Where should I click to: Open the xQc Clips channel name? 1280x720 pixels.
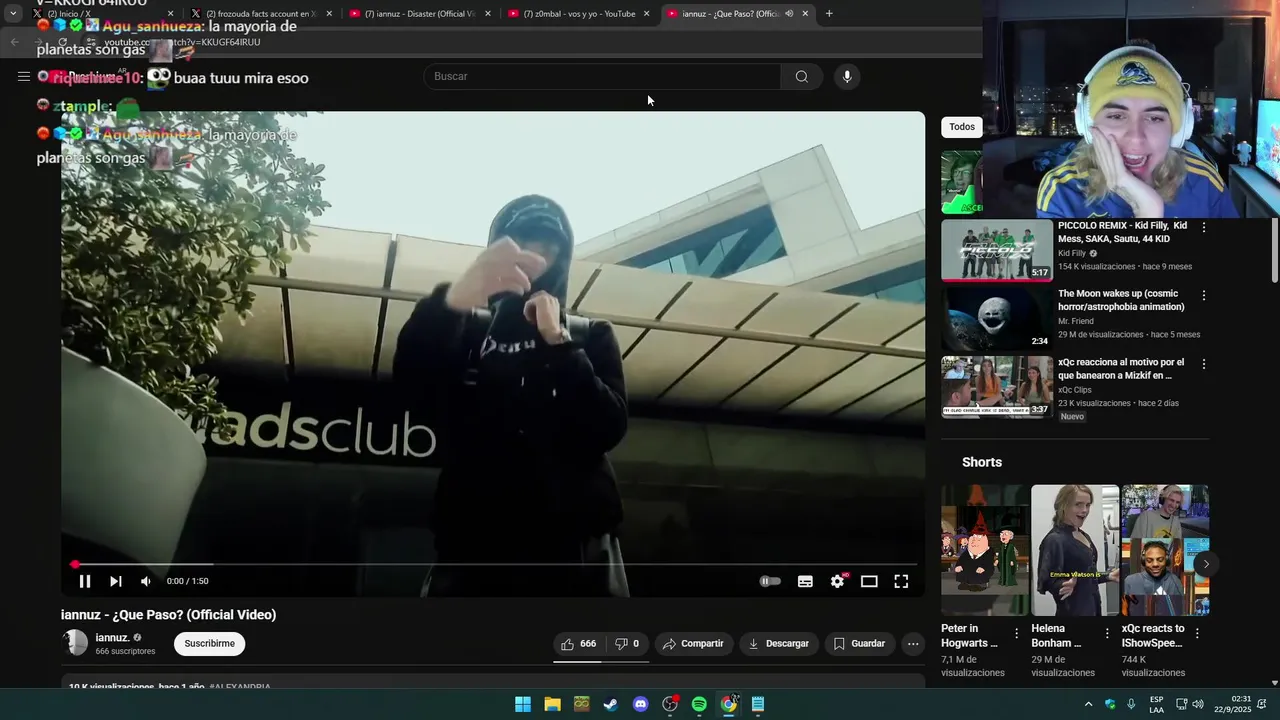click(1075, 390)
